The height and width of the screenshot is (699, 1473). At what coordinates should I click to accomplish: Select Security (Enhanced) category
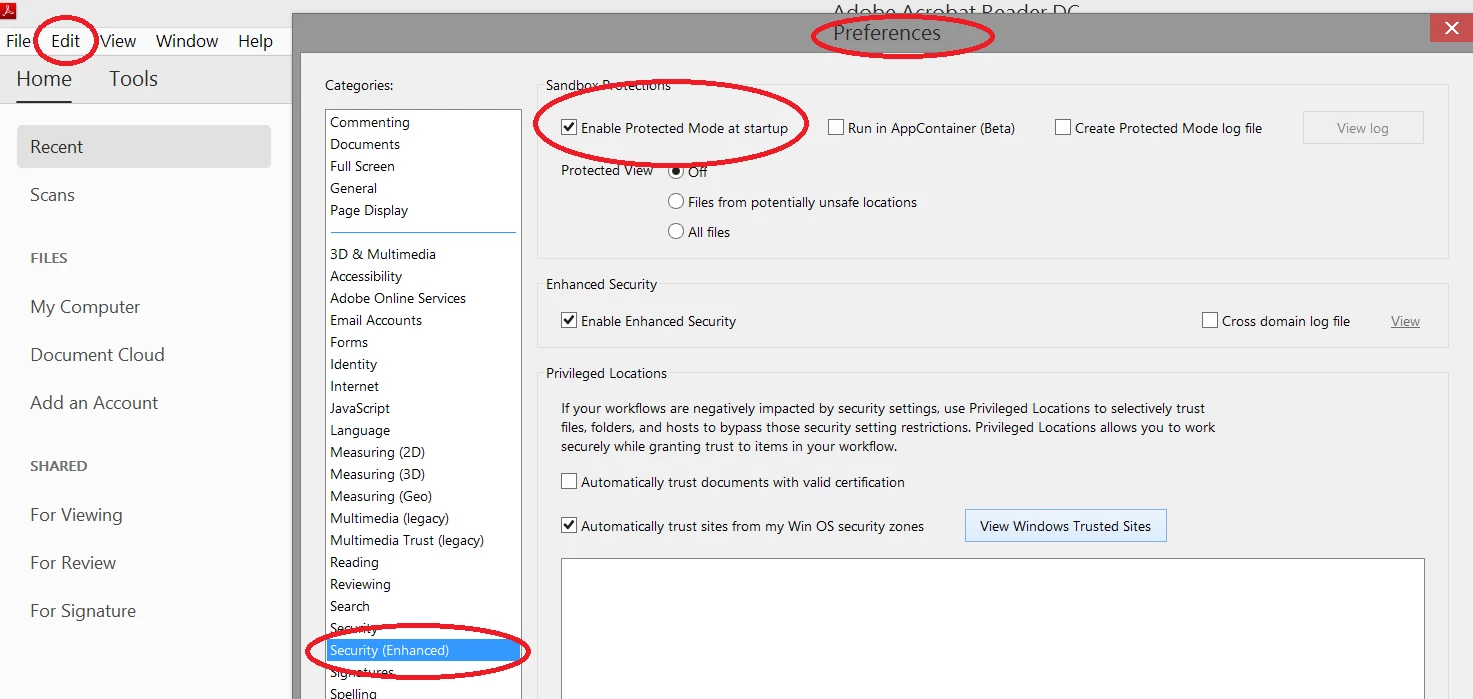coord(424,650)
